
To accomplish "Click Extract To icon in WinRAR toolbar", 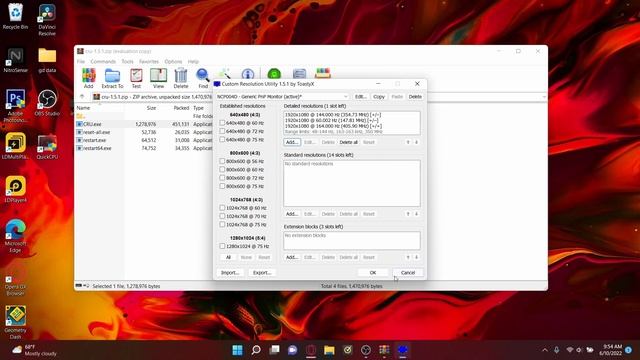I will tap(112, 78).
